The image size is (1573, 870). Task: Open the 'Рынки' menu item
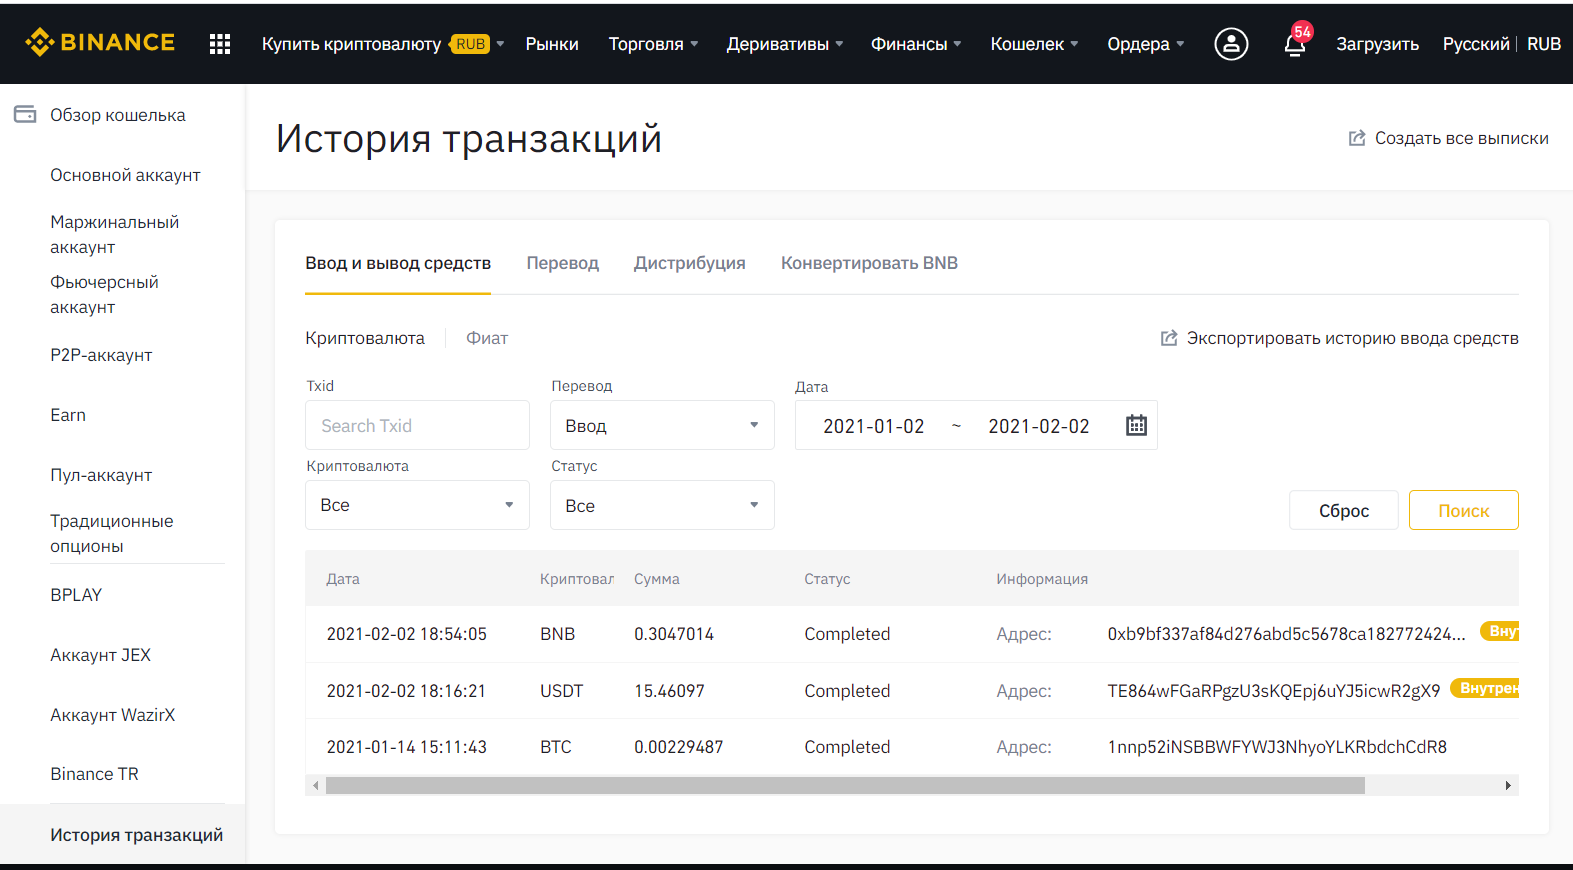(552, 44)
